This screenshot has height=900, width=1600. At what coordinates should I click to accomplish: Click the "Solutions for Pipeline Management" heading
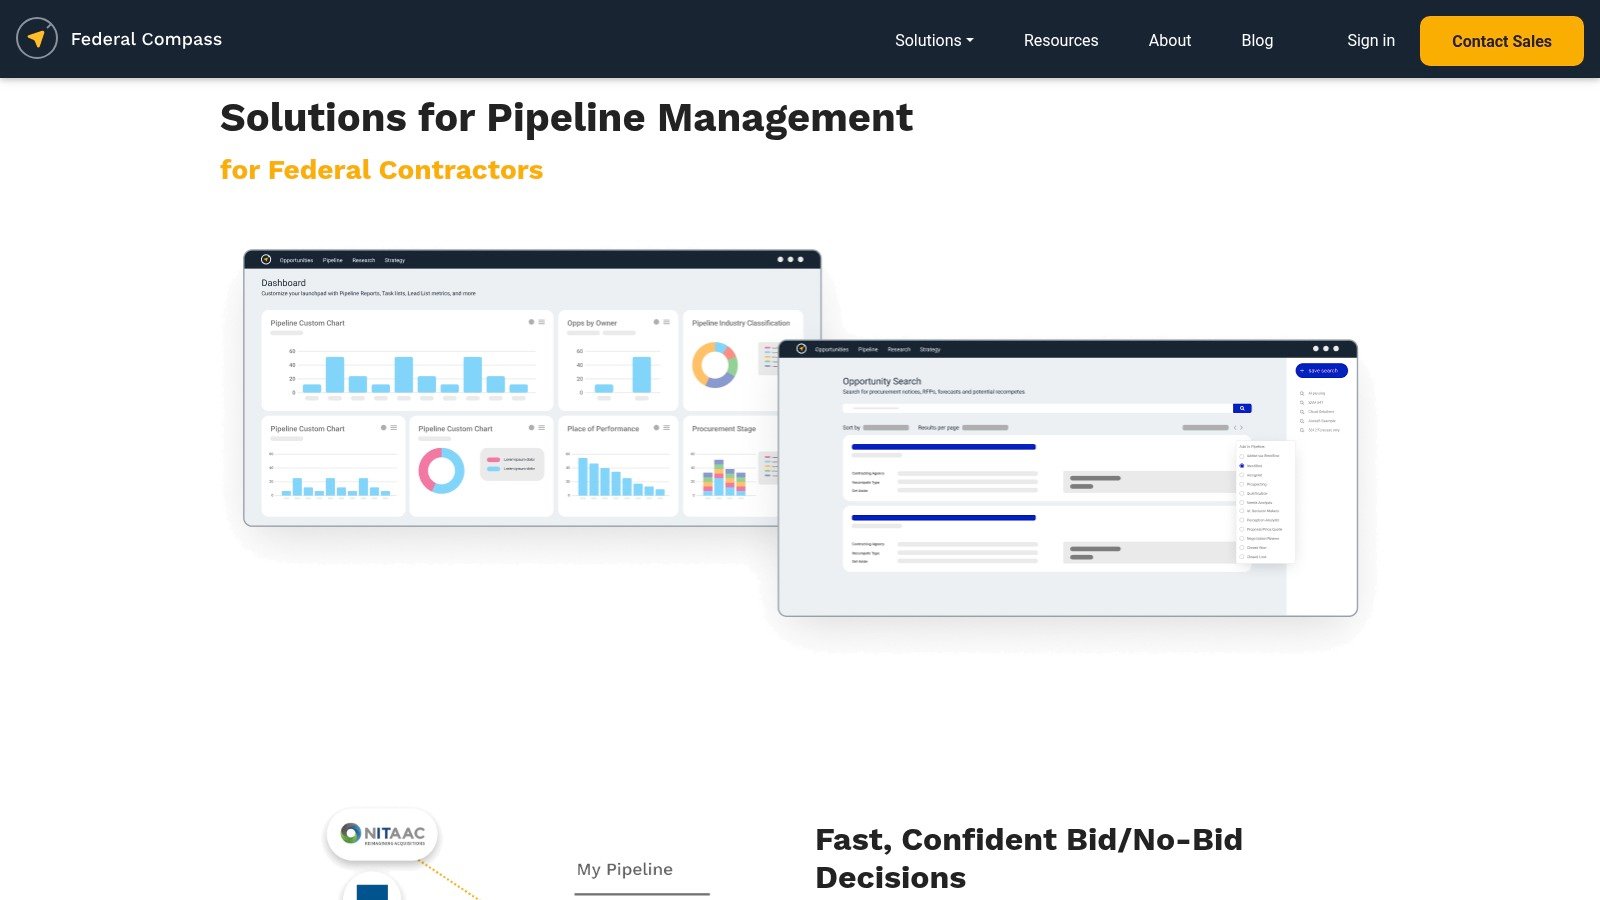(x=566, y=118)
